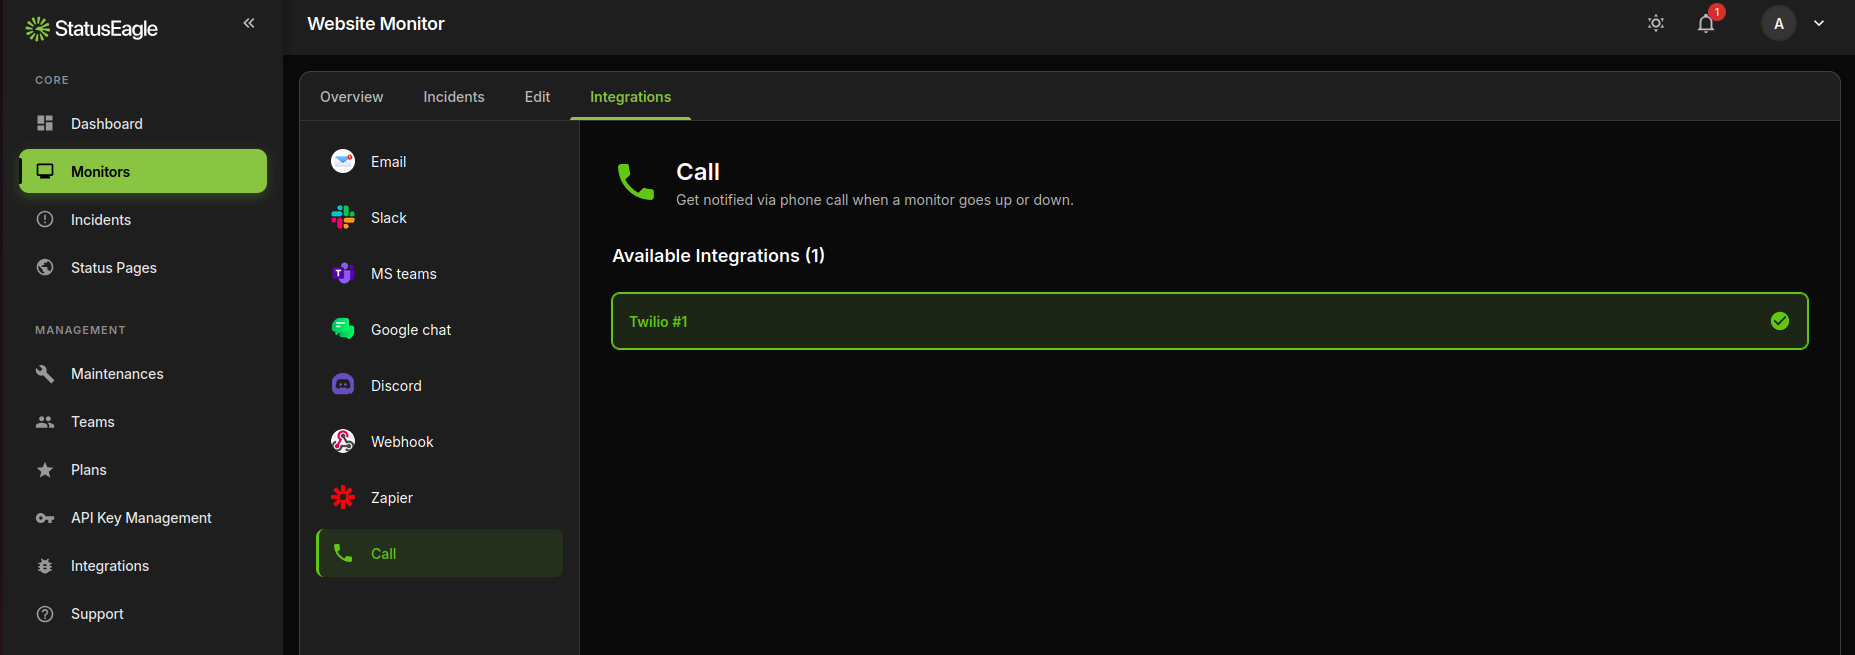Click the Status Pages globe icon
1855x655 pixels.
tap(45, 267)
